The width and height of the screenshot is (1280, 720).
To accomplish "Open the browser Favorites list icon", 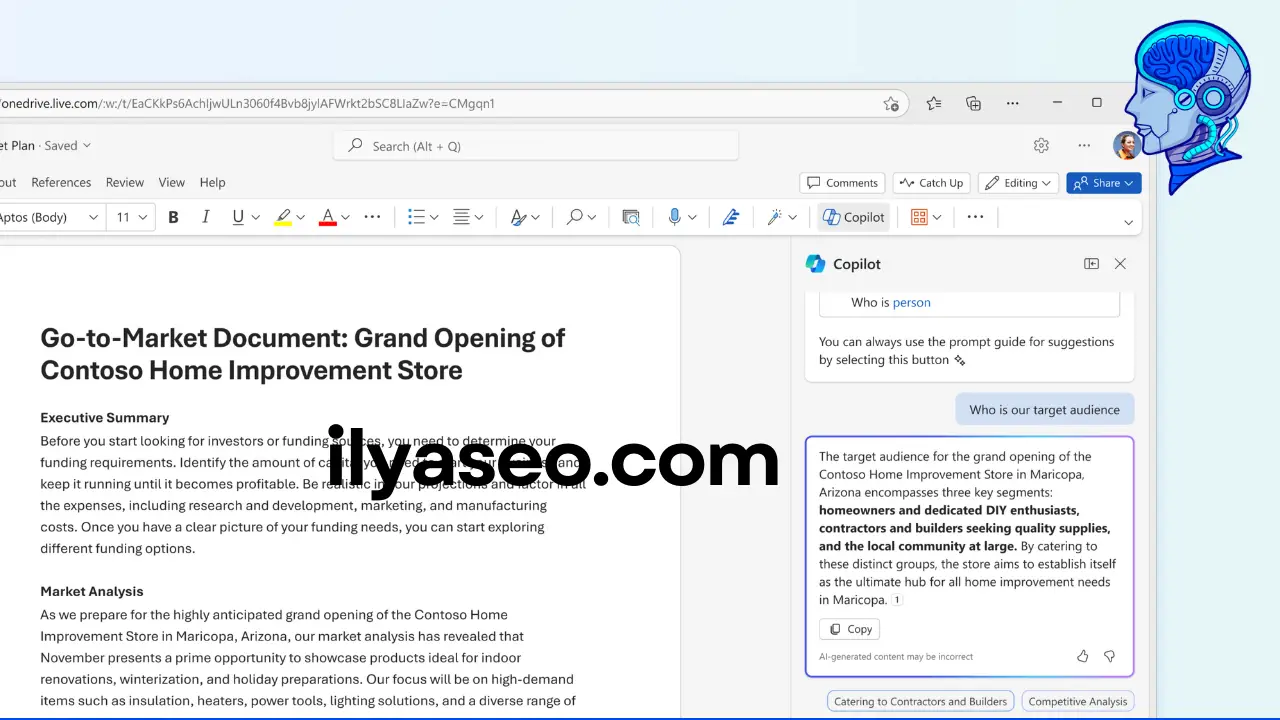I will point(934,103).
